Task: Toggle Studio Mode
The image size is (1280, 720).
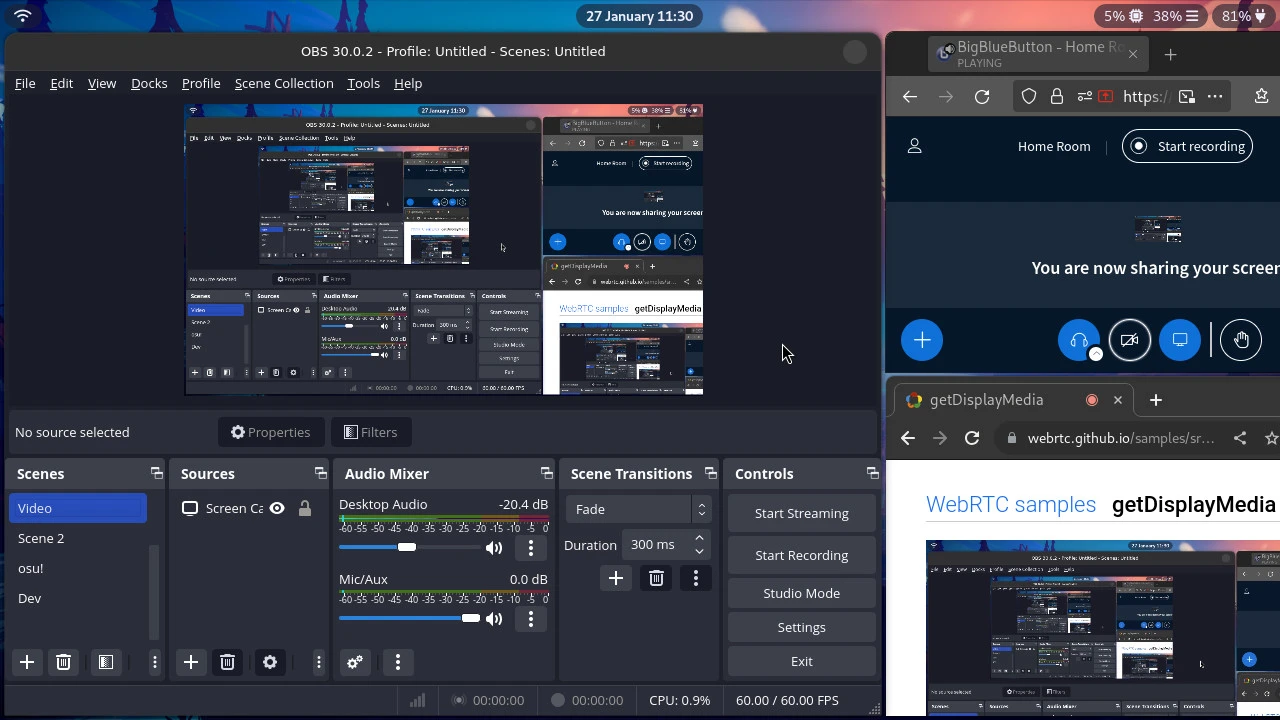Action: (802, 593)
